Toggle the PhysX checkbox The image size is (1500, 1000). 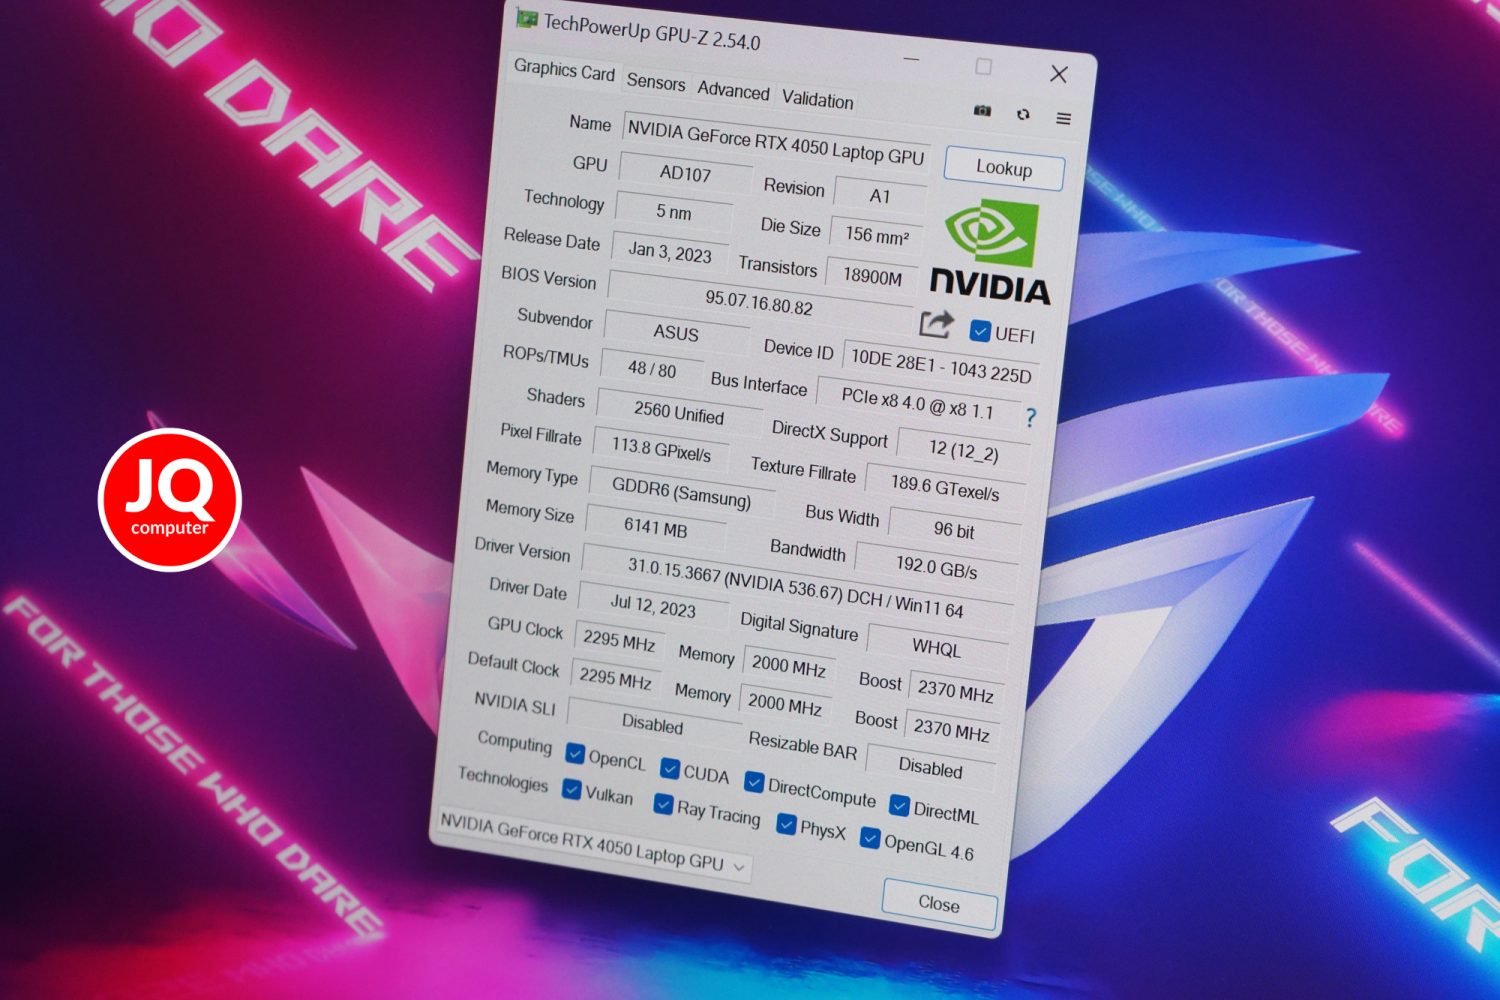(x=786, y=824)
